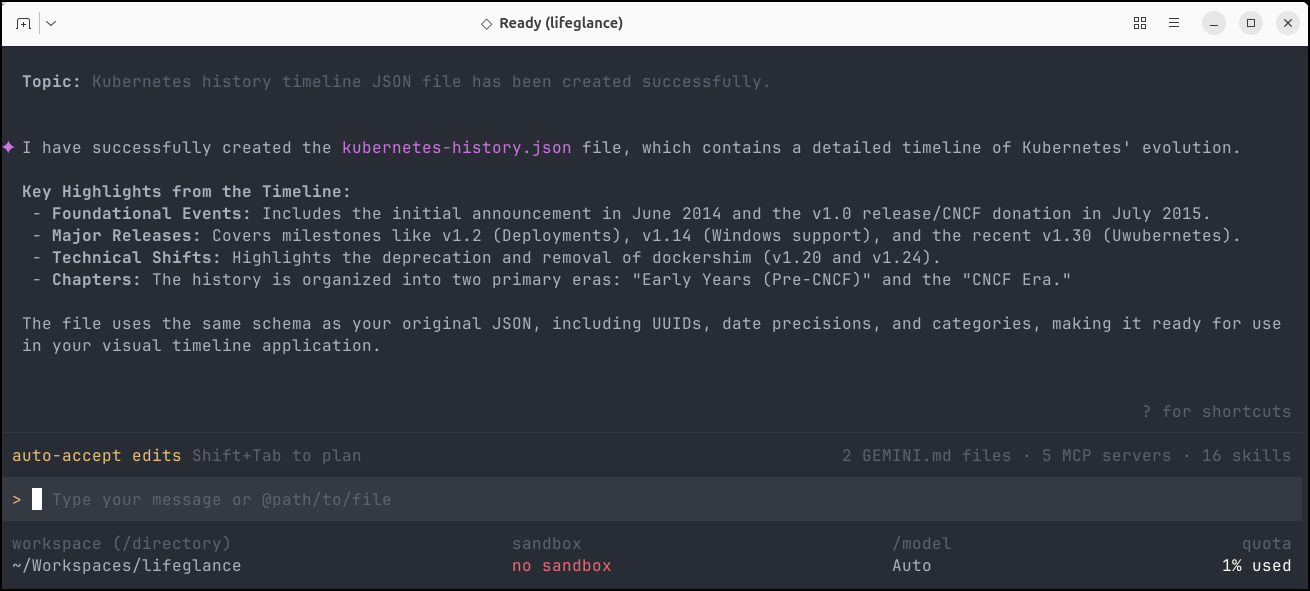This screenshot has height=591, width=1310.
Task: Click the text 'v1.30 (Uwubernetes)'
Action: pyautogui.click(x=1137, y=236)
